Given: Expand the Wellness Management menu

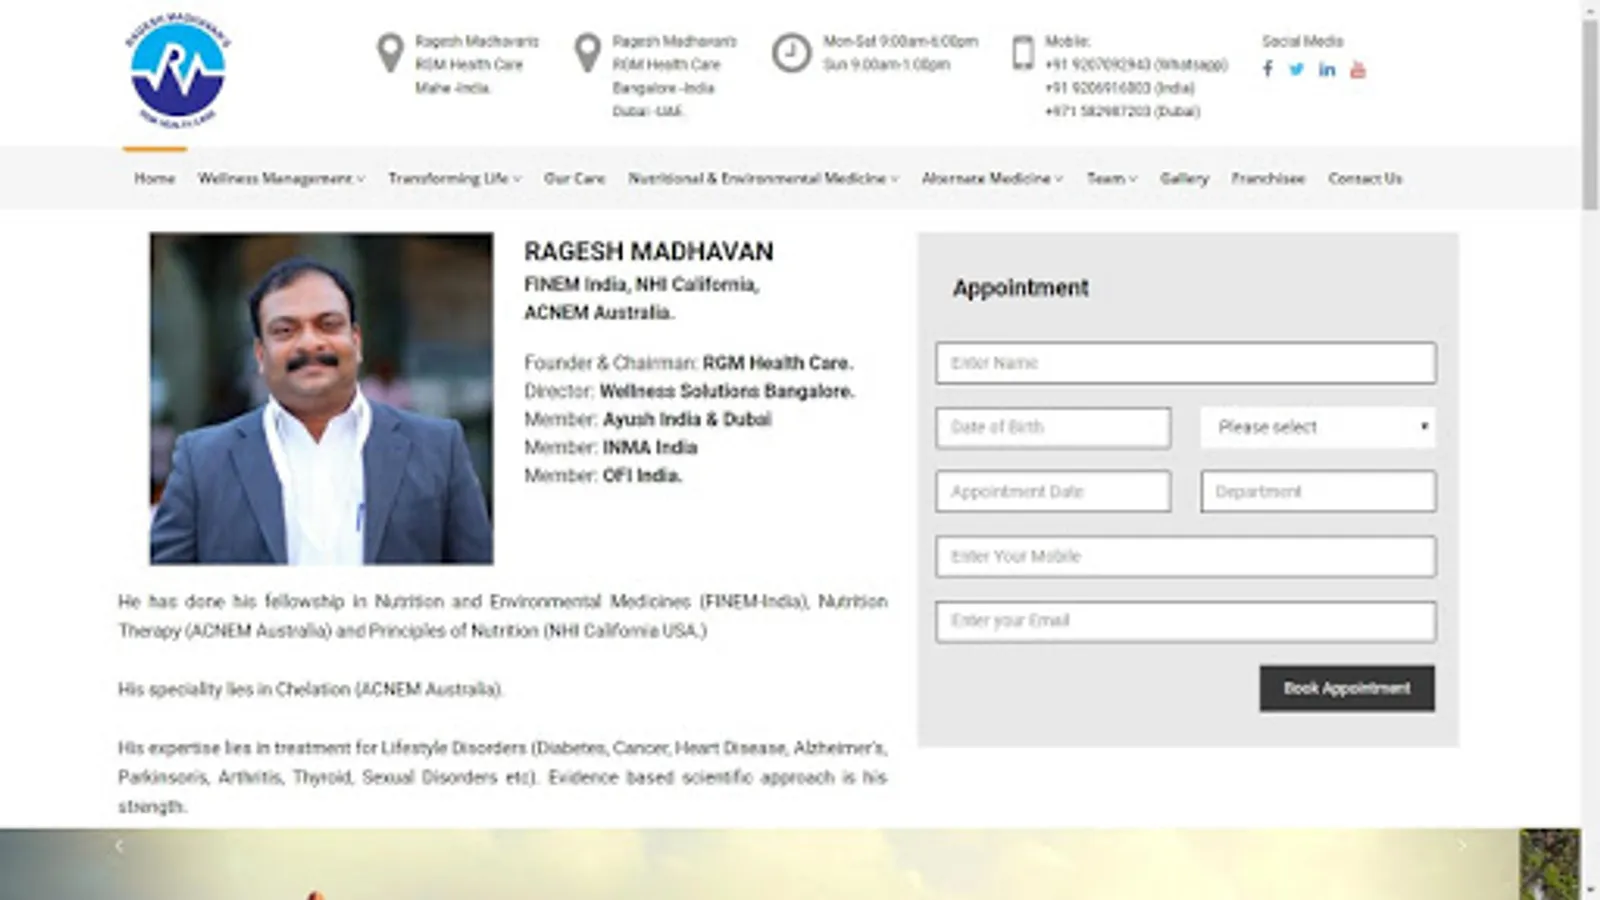Looking at the screenshot, I should 281,178.
